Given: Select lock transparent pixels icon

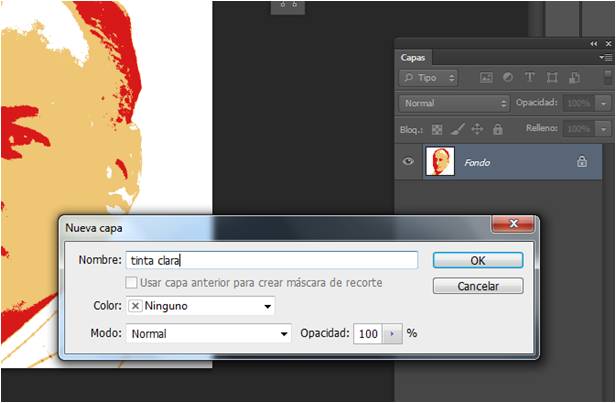Looking at the screenshot, I should click(437, 129).
